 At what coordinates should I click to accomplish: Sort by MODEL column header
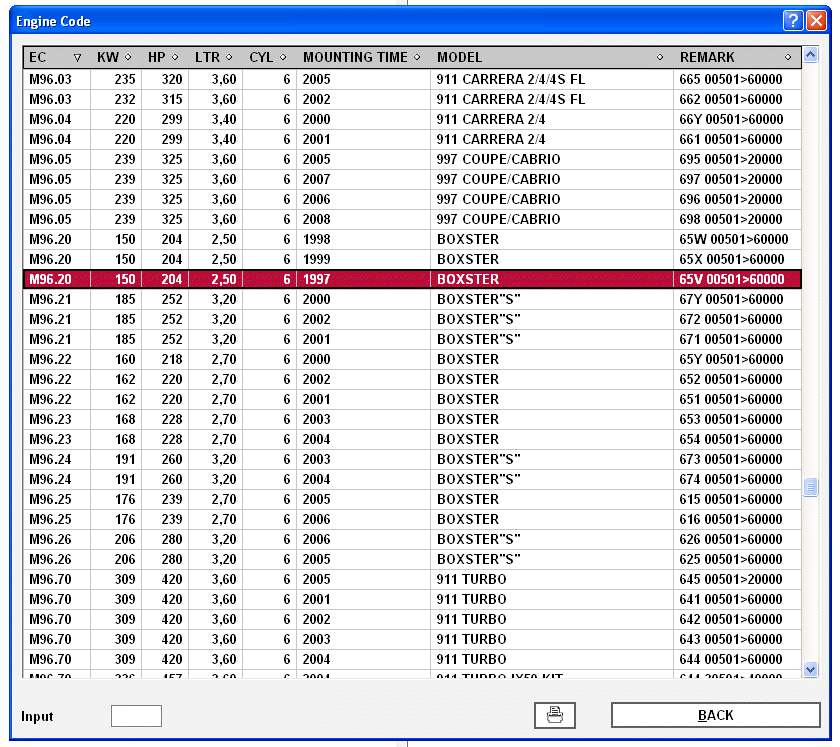(x=550, y=57)
